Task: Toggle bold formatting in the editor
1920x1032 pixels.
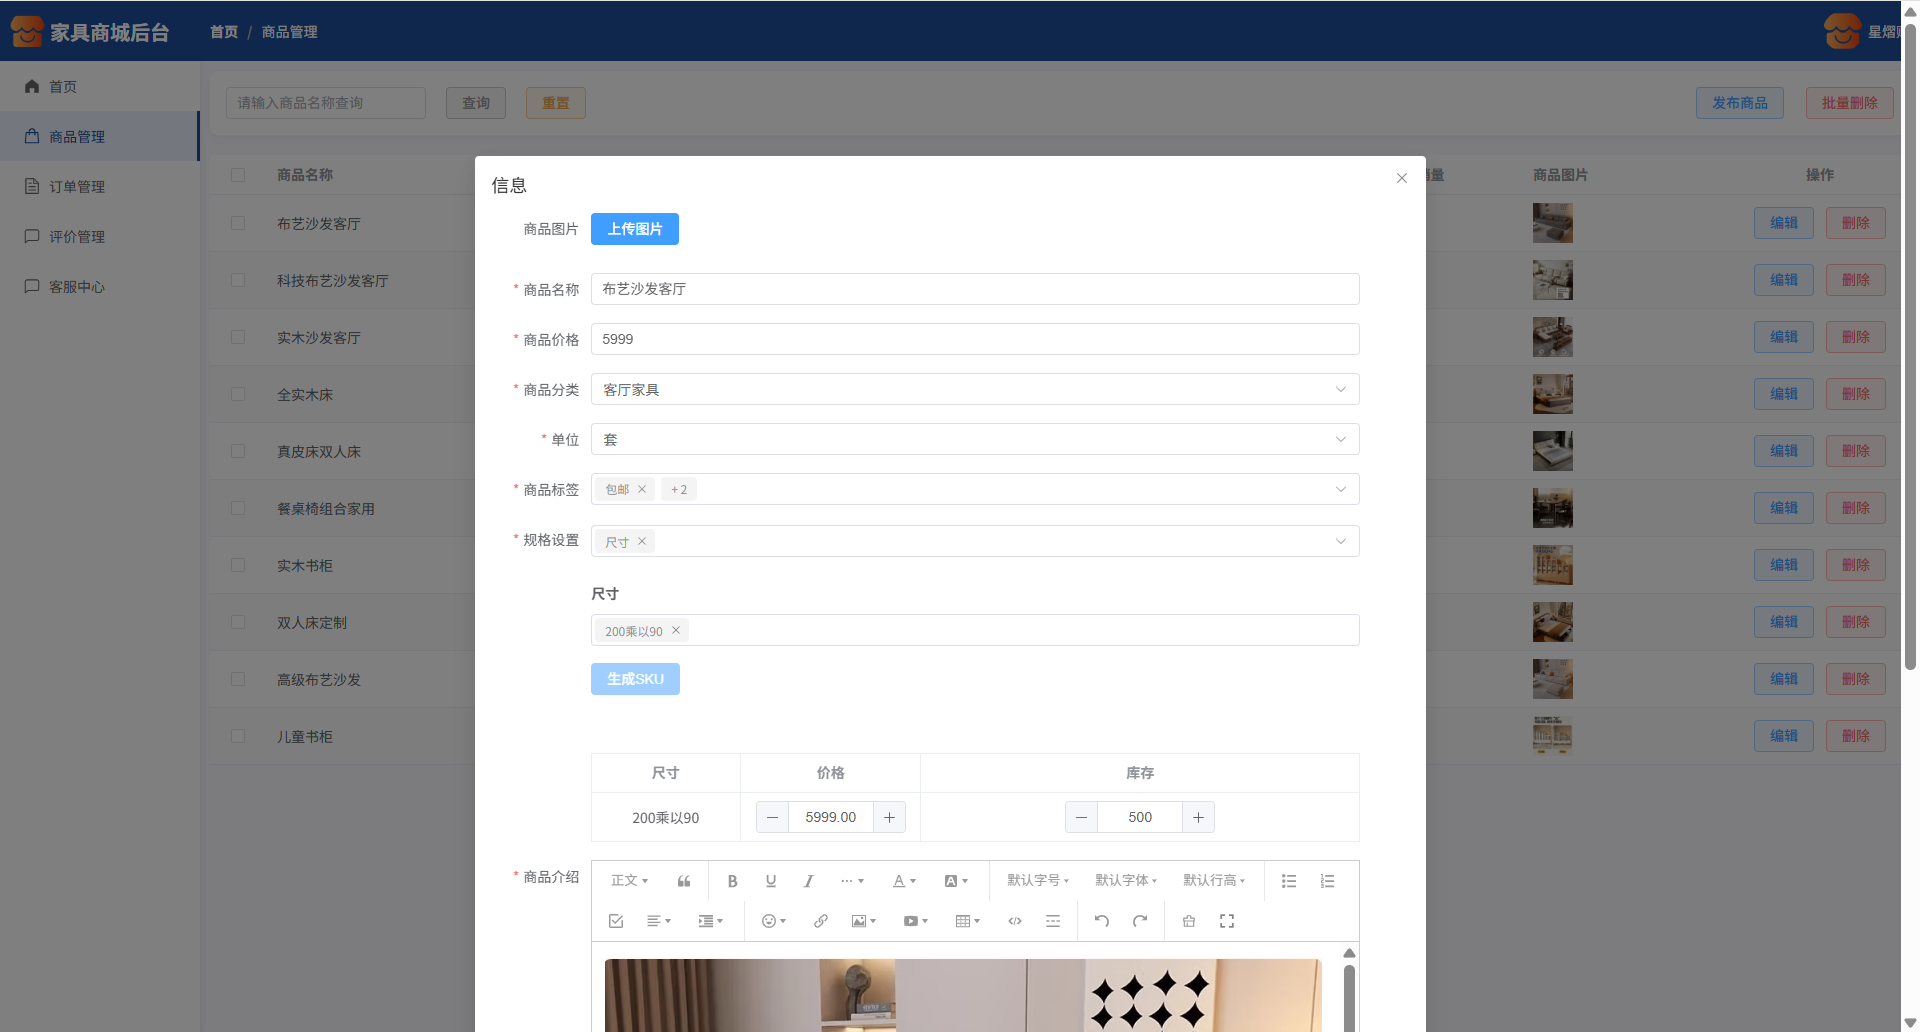Action: coord(732,881)
